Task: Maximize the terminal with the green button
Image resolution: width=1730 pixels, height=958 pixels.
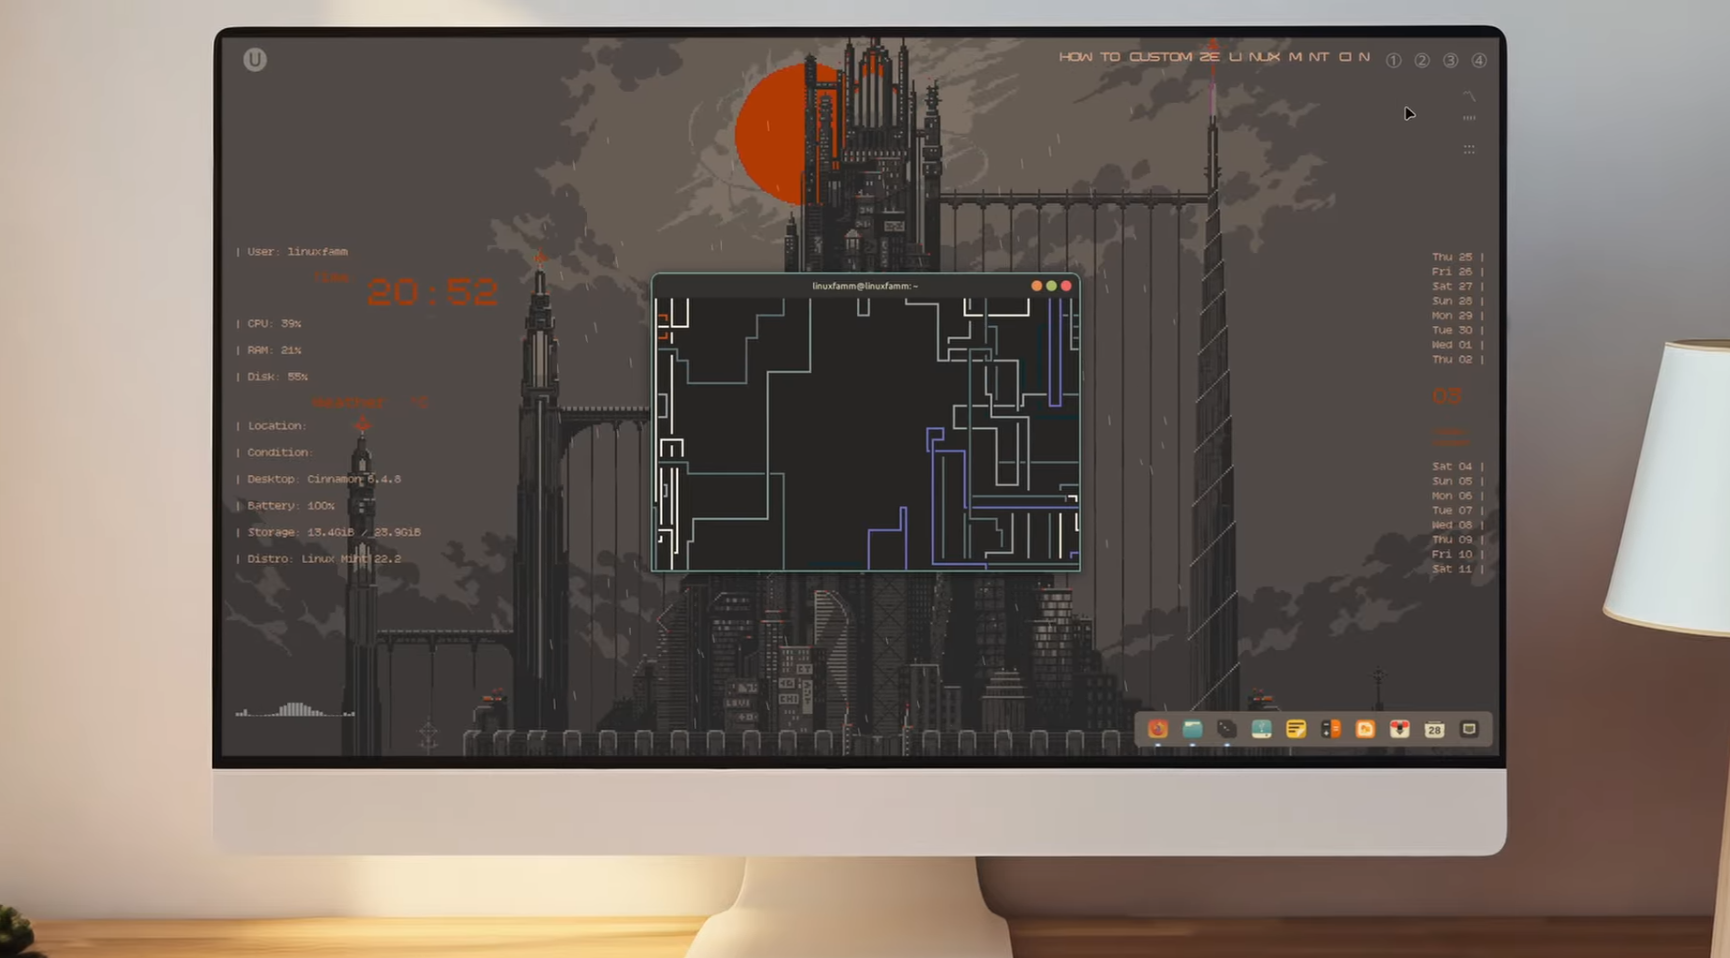Action: point(1051,286)
